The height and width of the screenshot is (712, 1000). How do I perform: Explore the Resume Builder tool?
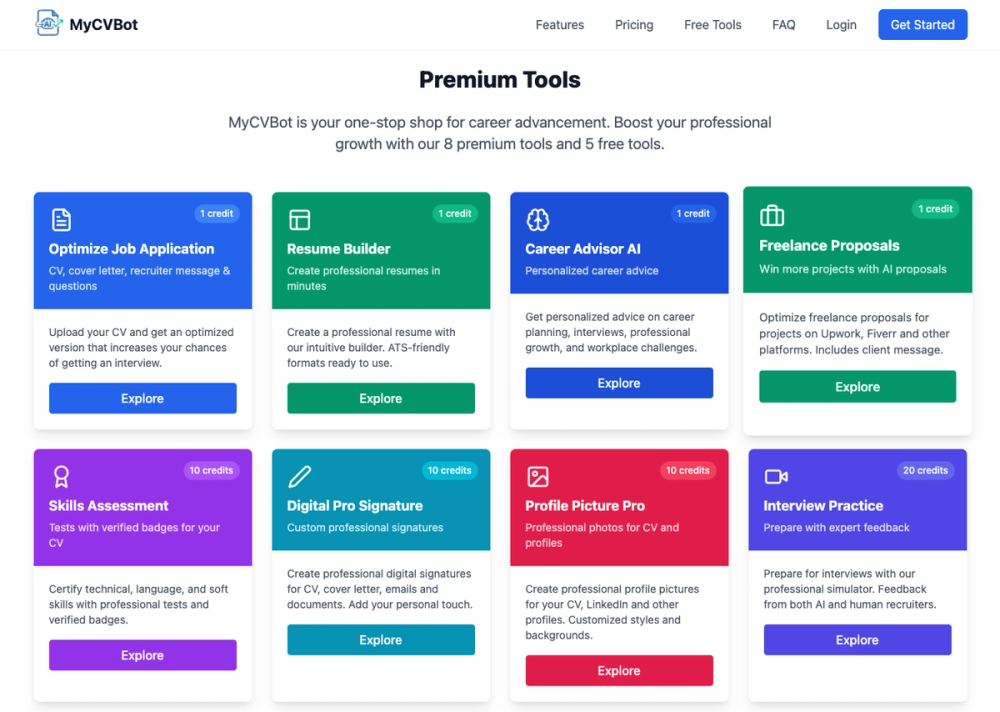tap(381, 398)
